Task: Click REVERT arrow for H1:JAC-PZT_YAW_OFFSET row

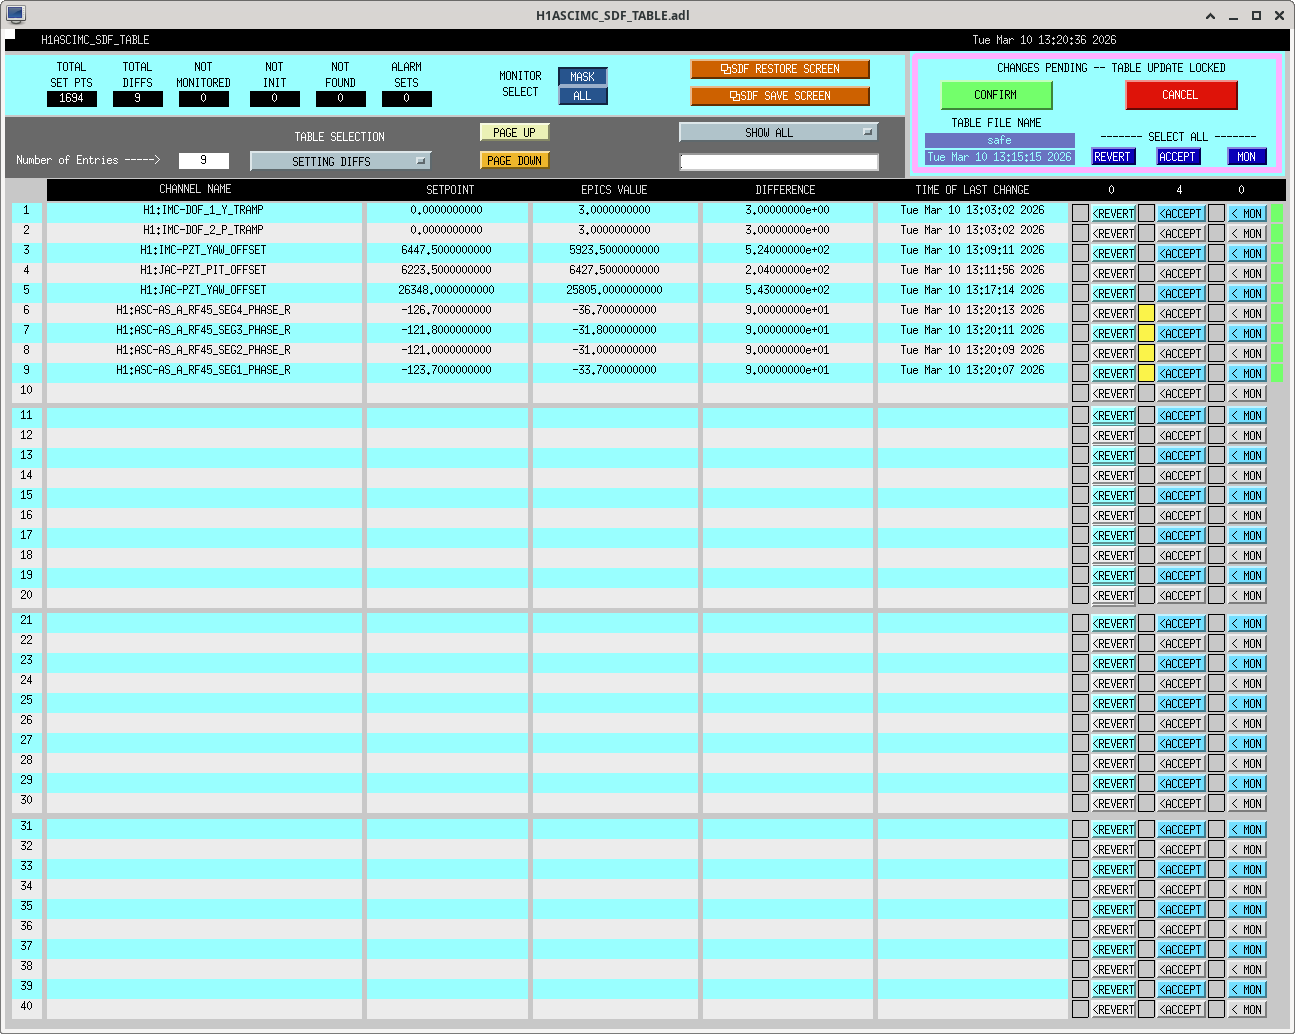Action: (x=1113, y=293)
